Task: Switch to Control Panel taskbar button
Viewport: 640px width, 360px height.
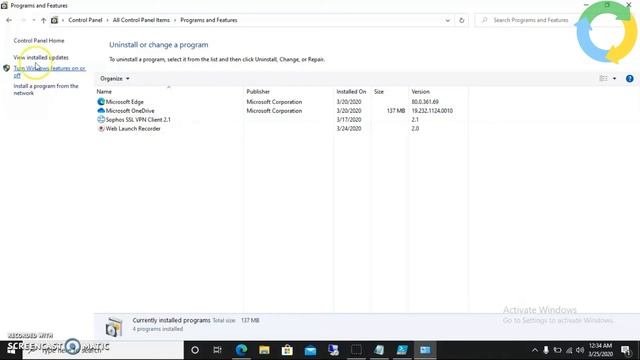Action: [x=425, y=350]
